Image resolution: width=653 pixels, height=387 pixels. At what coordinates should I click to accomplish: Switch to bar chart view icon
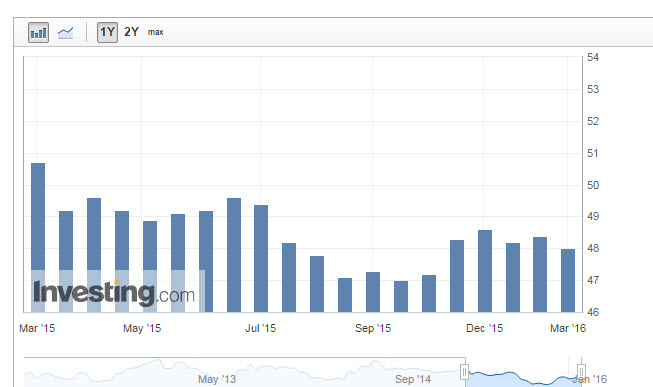pyautogui.click(x=38, y=32)
